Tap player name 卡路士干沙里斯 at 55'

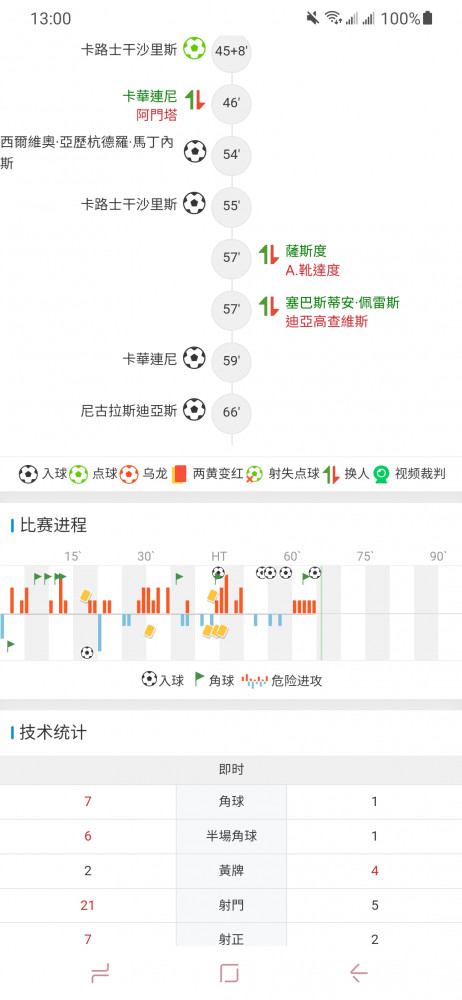click(129, 205)
